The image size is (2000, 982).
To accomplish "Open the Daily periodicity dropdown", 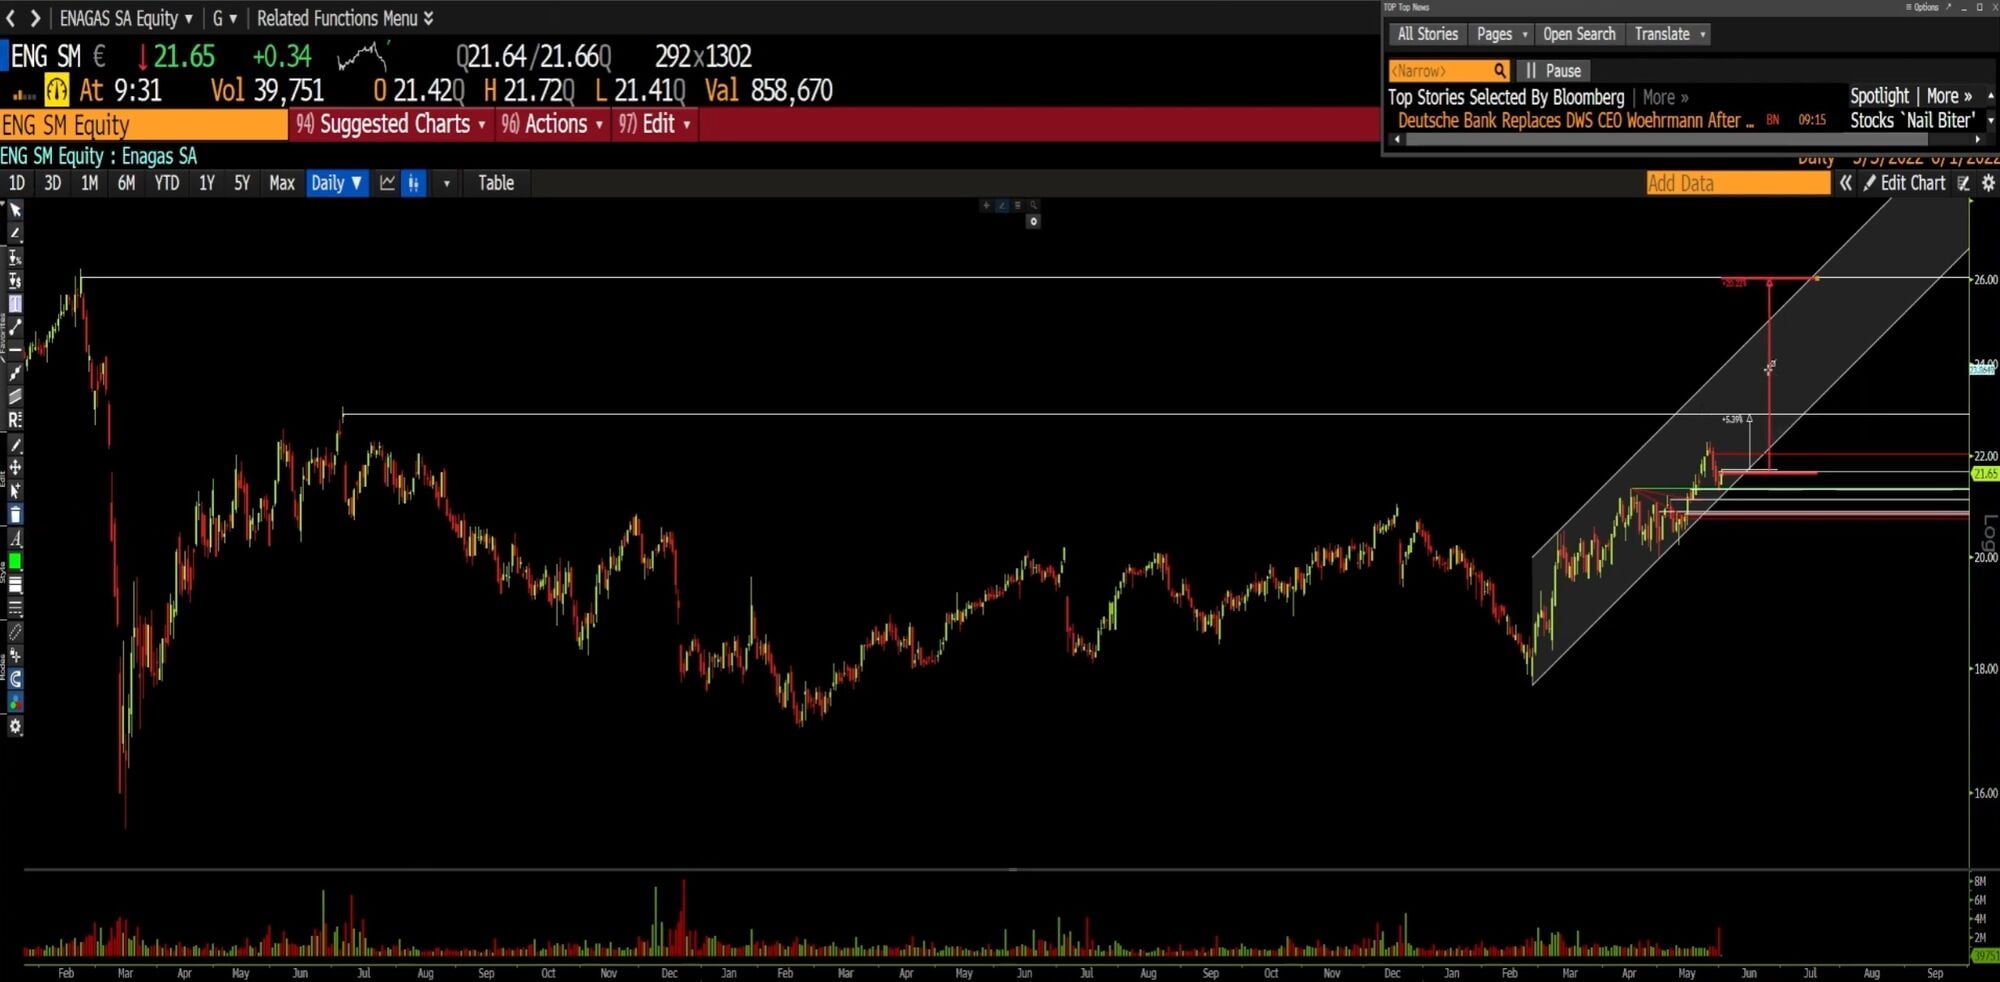I will pyautogui.click(x=336, y=183).
